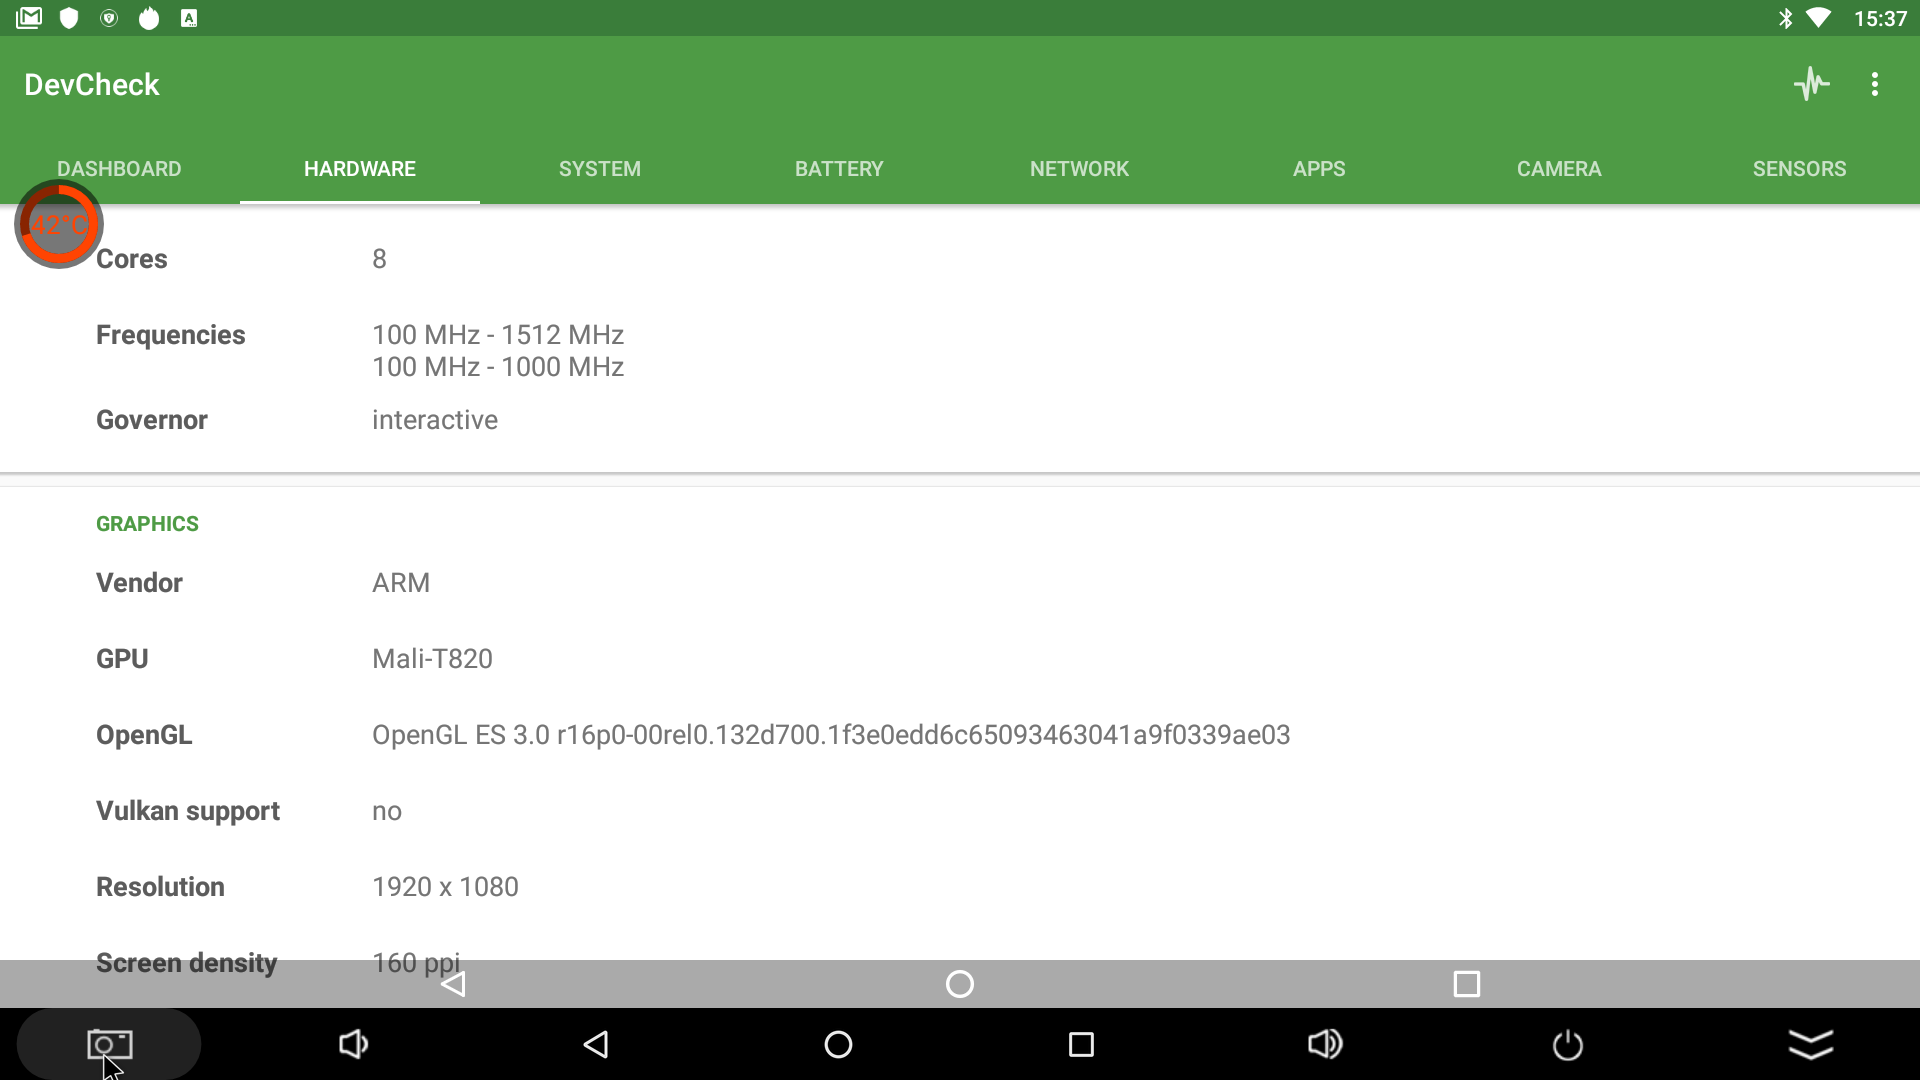Screen dimensions: 1920x1080
Task: Lower volume with the speaker-down icon
Action: 353,1044
